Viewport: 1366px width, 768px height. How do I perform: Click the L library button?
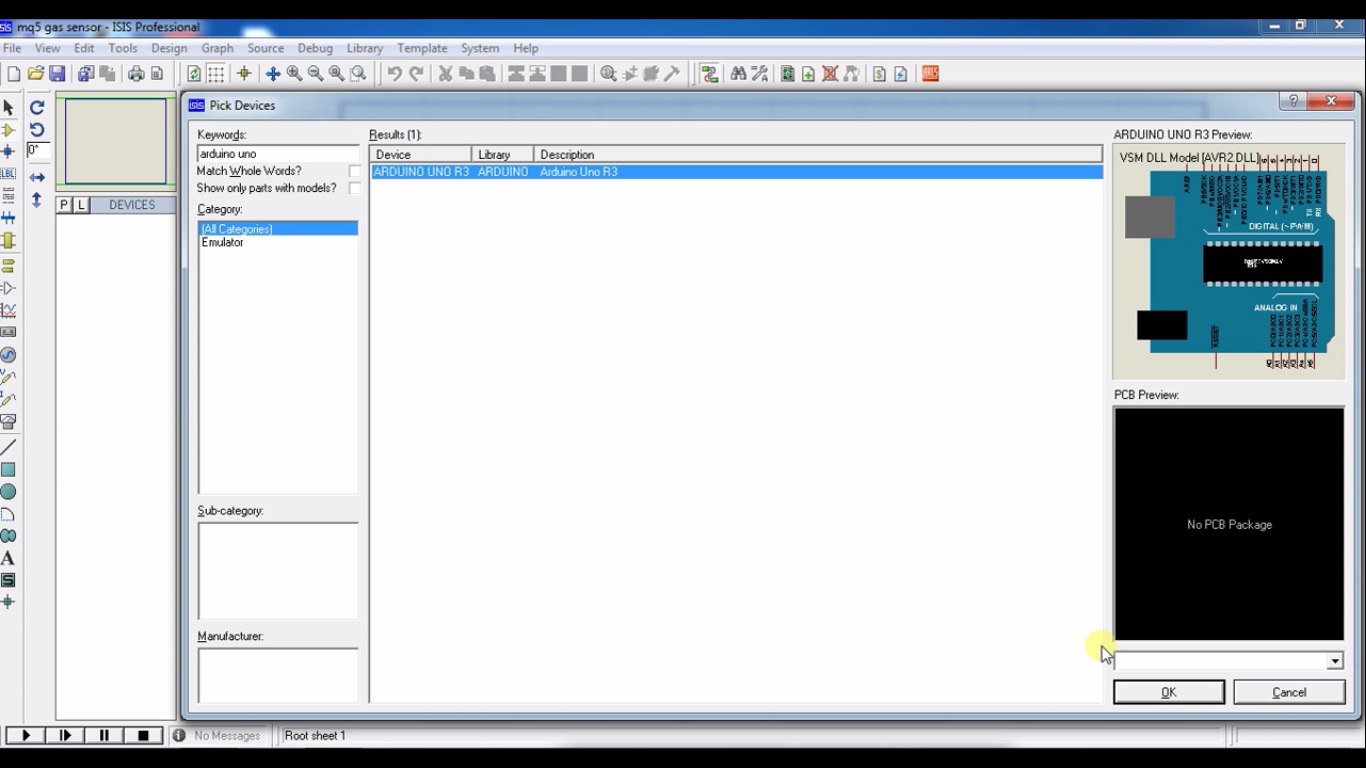[x=82, y=205]
